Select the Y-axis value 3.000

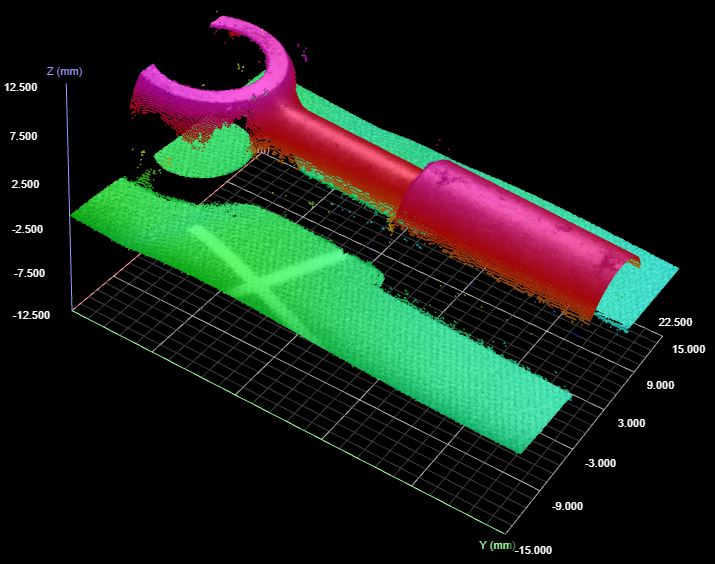point(632,423)
